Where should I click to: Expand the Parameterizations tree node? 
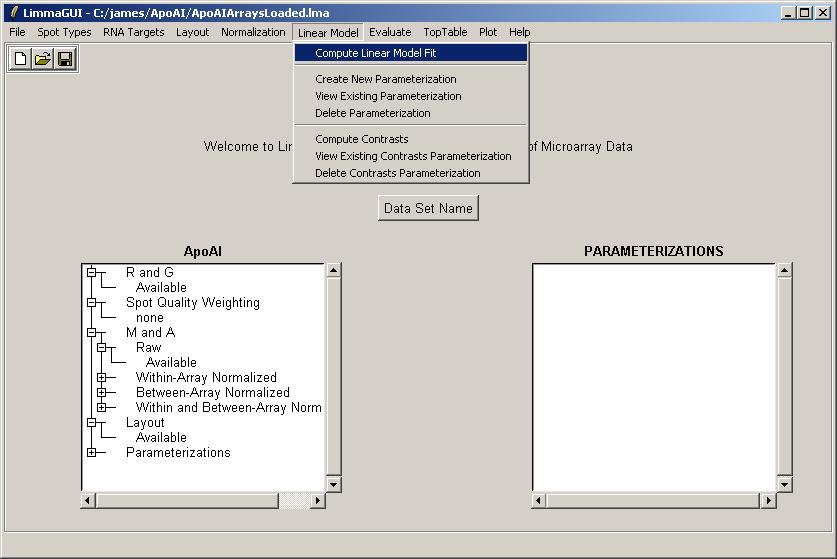coord(92,453)
